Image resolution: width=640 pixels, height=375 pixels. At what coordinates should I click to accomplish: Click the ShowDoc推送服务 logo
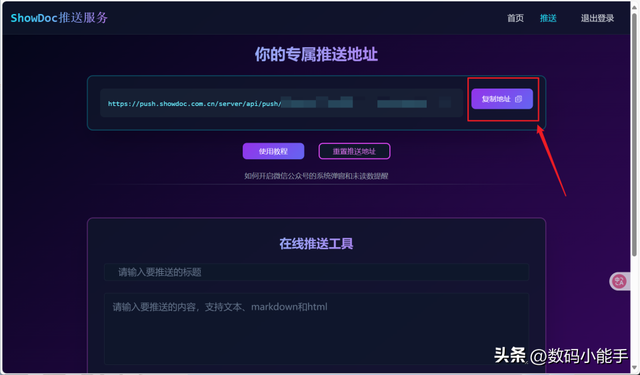click(x=59, y=18)
